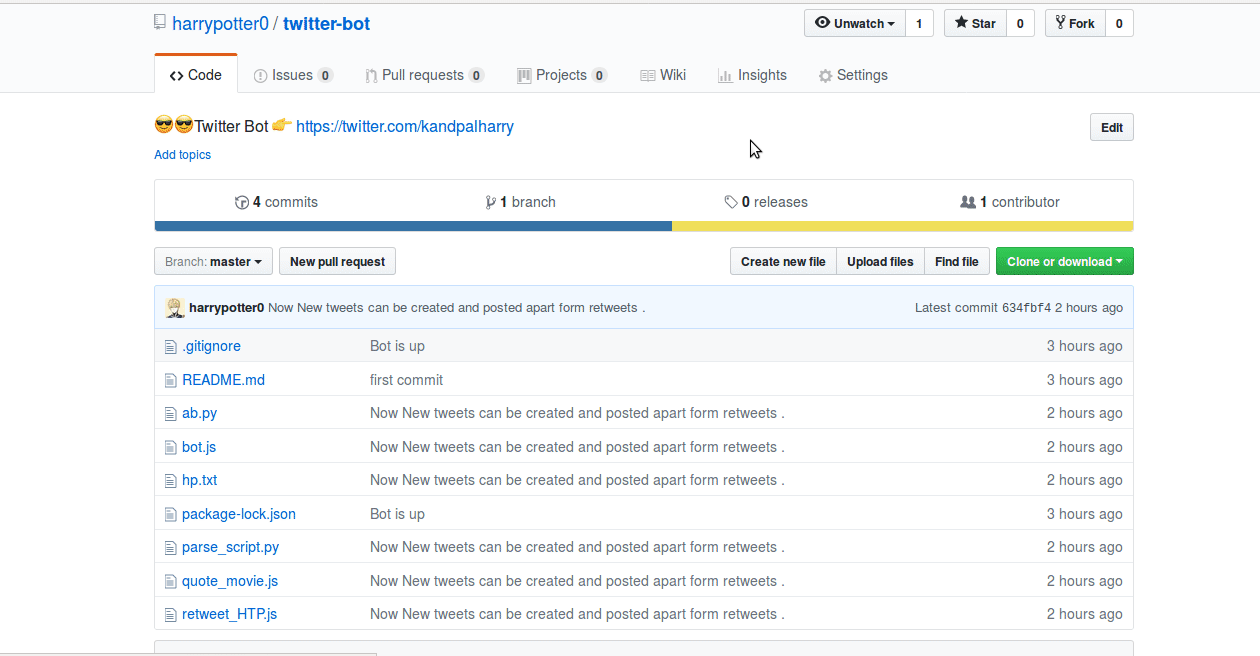Click the language breakdown color bar

pos(644,226)
